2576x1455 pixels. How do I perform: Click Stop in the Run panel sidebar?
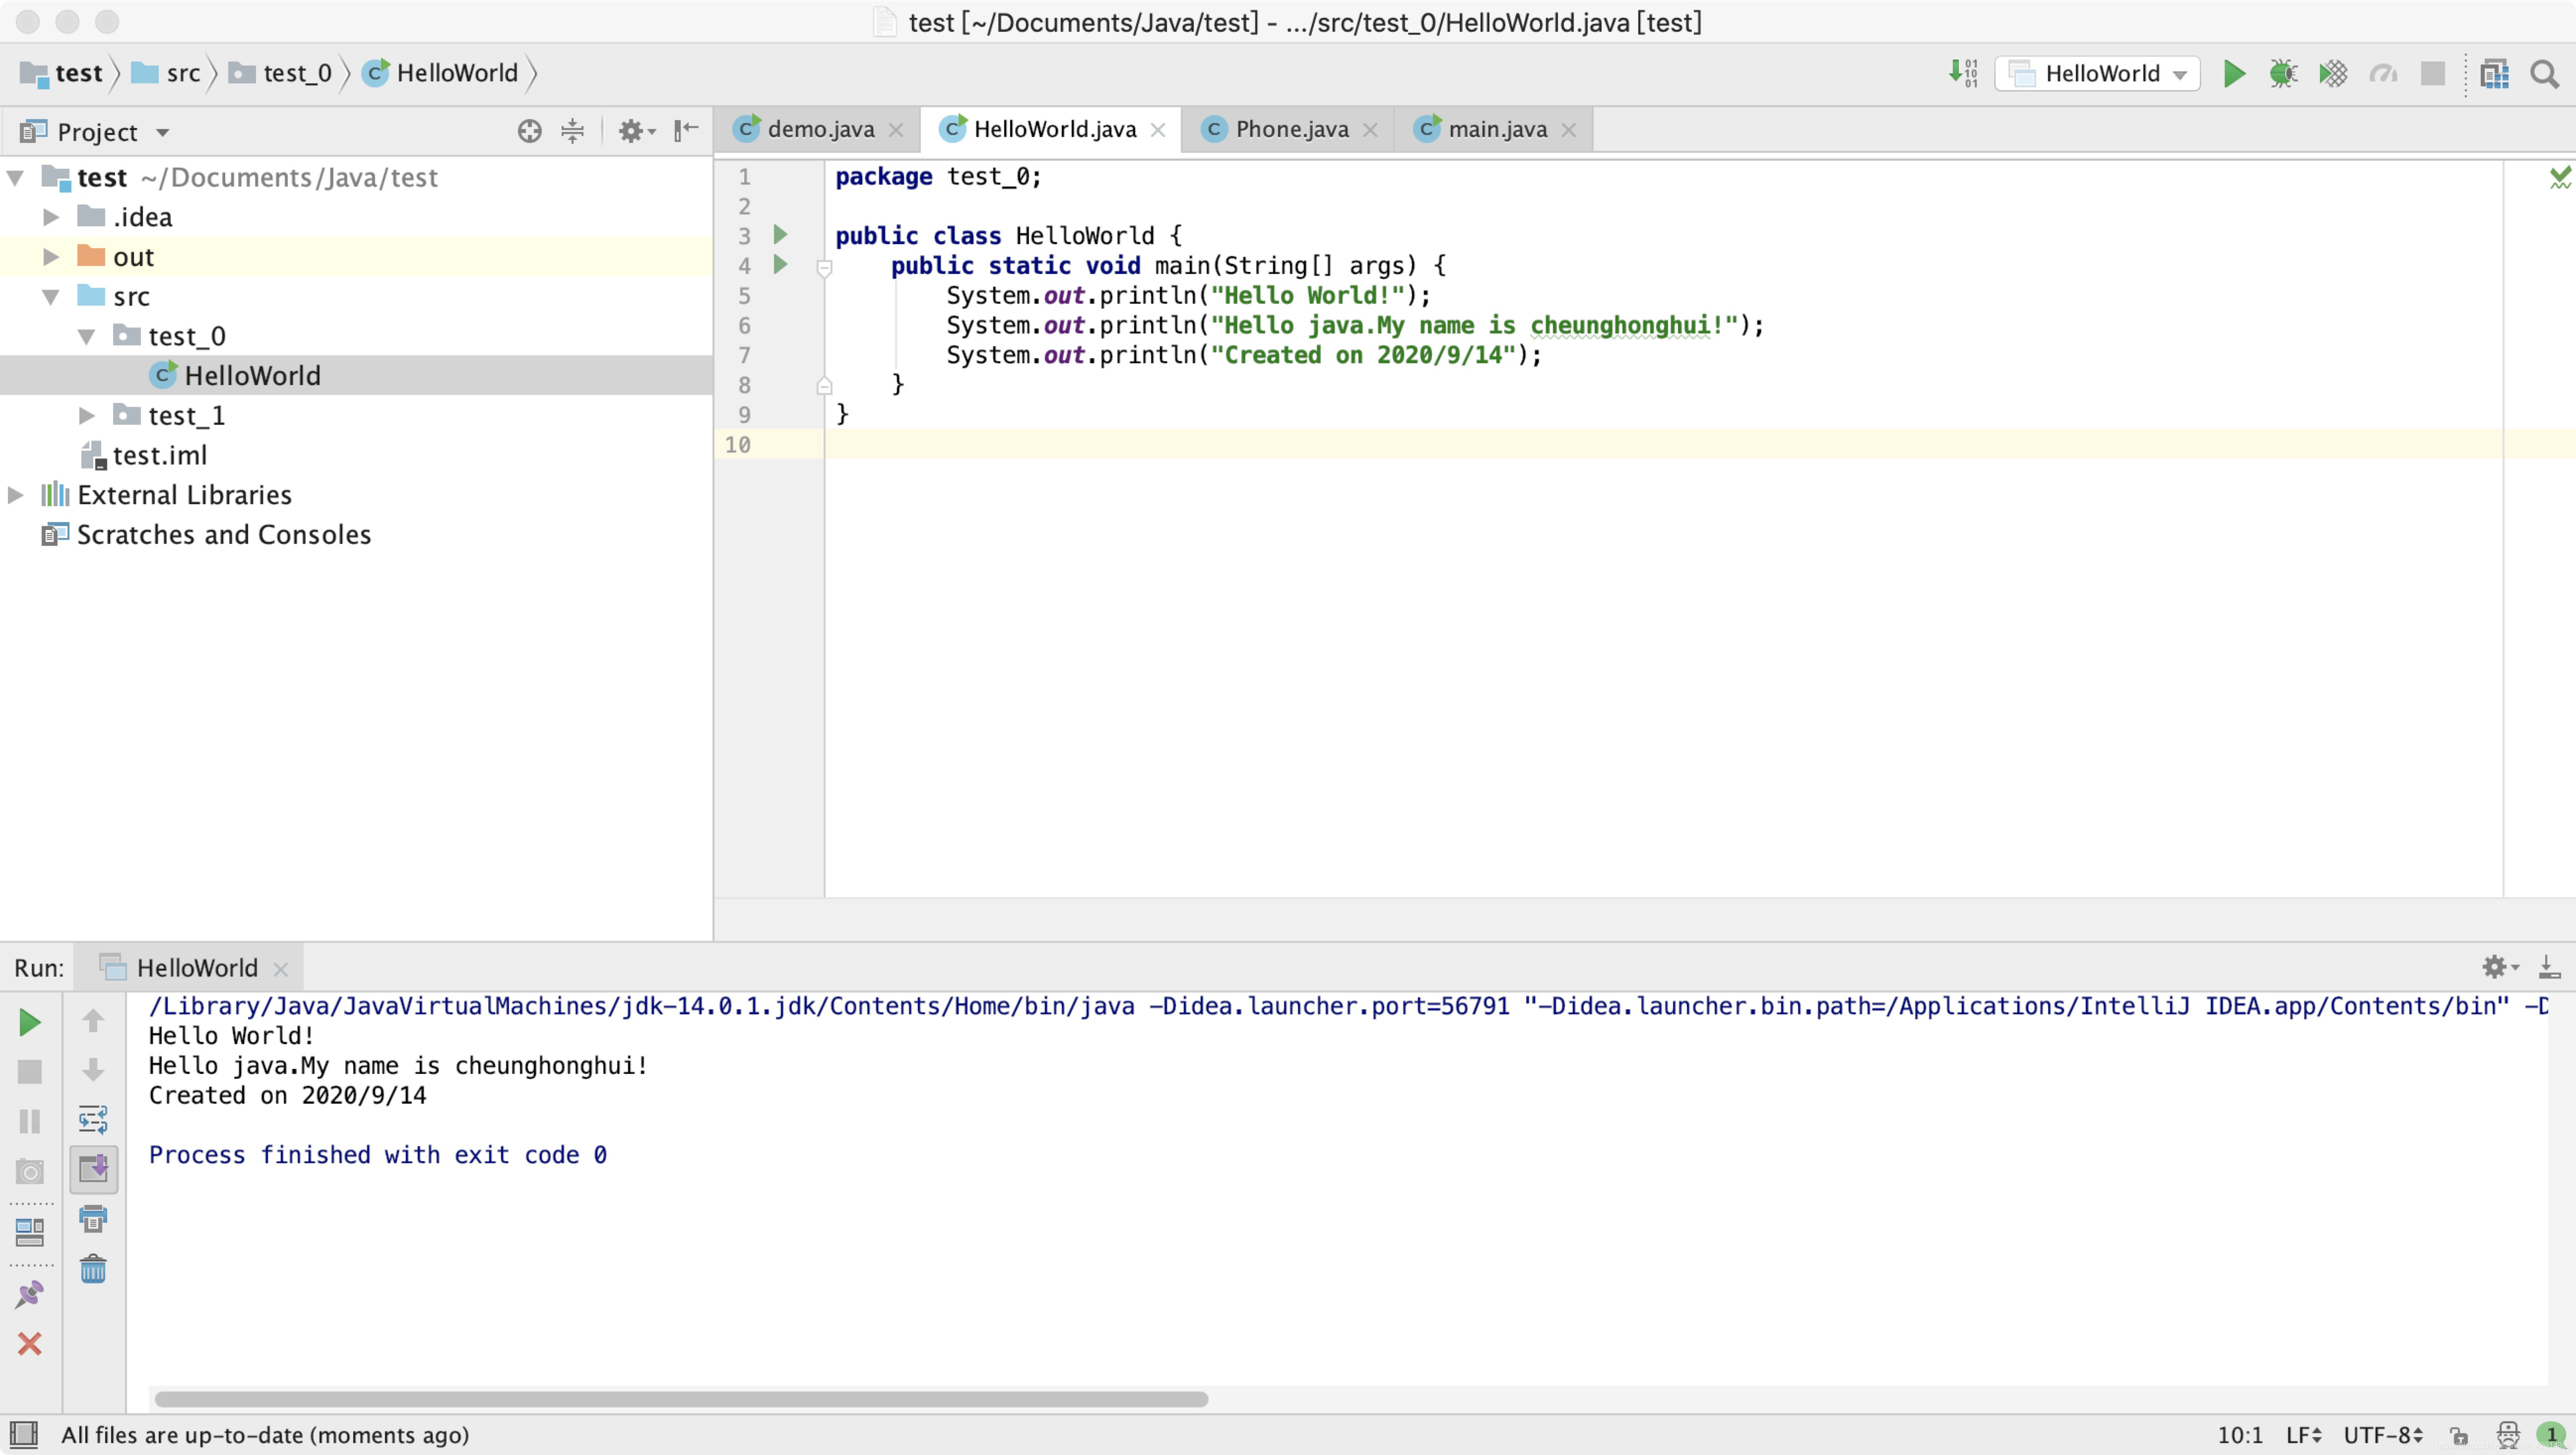click(30, 1071)
